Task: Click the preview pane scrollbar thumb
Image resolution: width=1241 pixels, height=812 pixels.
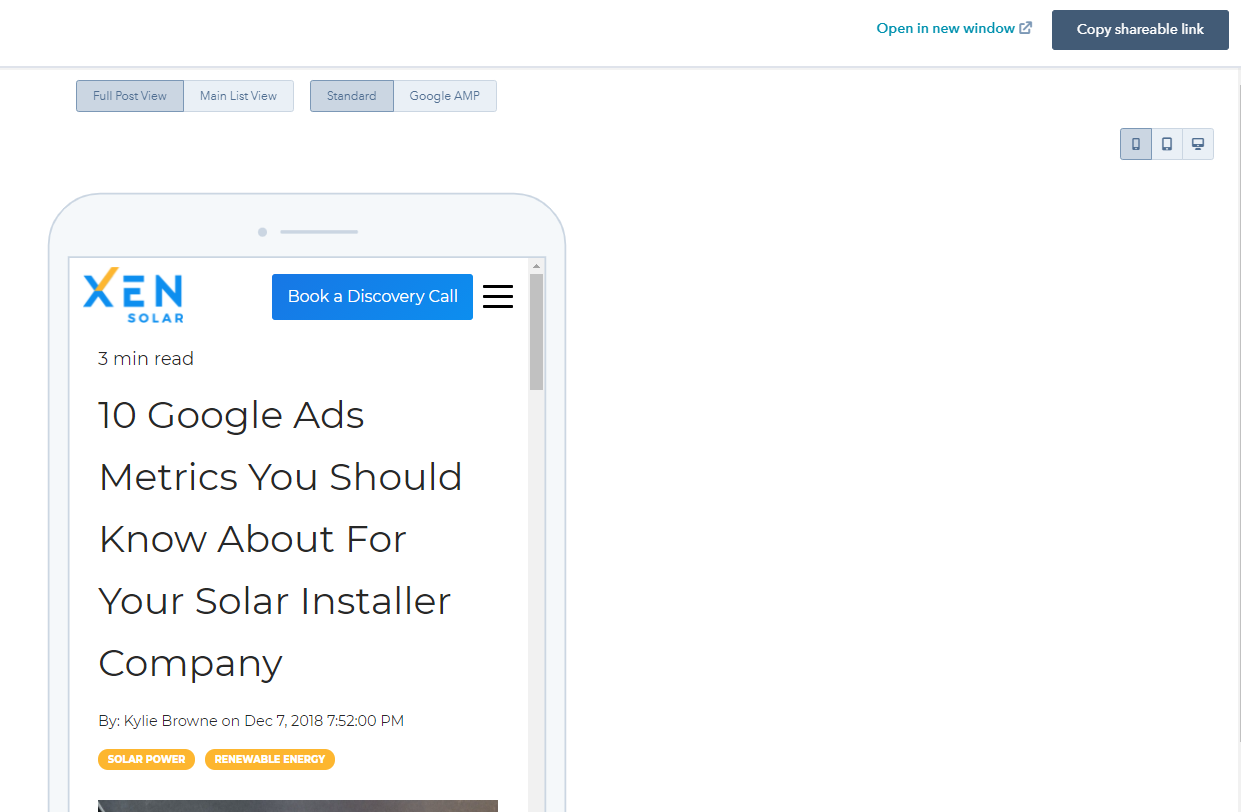Action: pos(536,330)
